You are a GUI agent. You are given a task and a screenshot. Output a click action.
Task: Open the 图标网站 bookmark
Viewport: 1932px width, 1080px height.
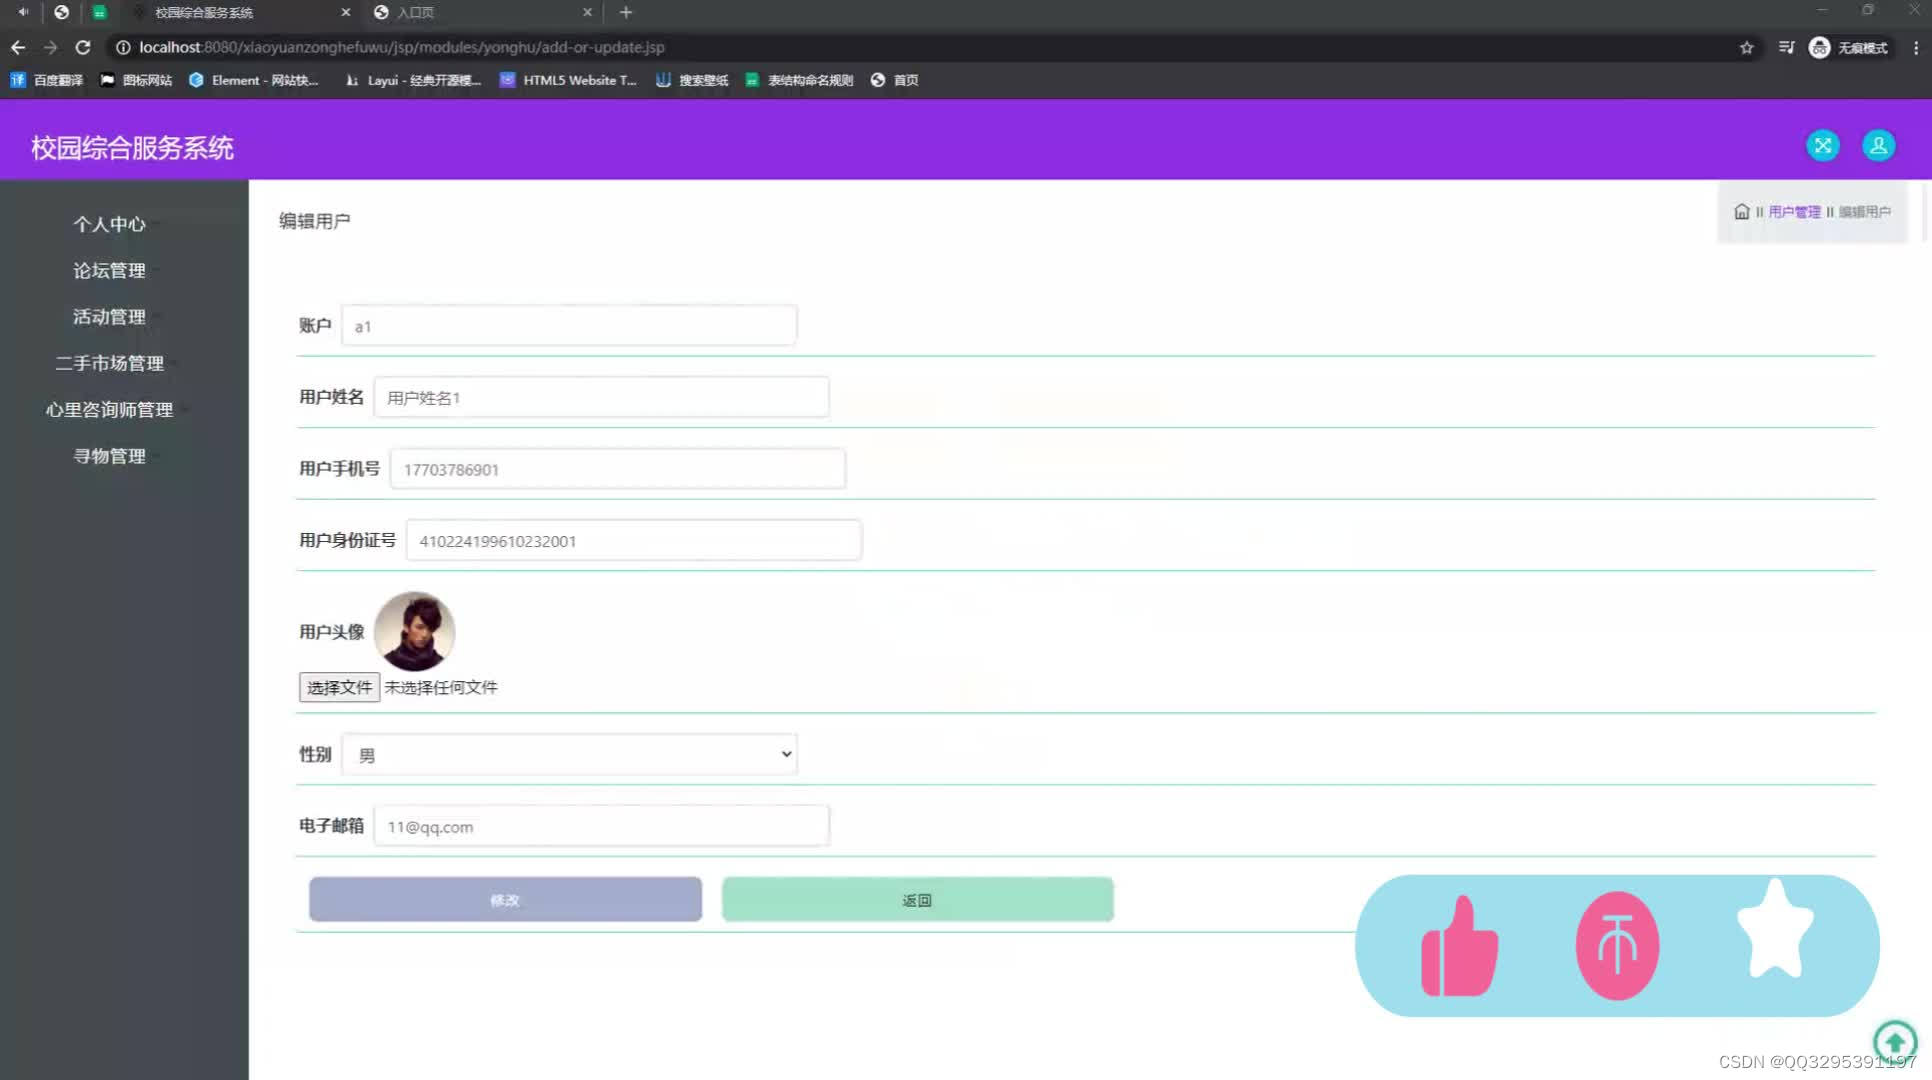(136, 80)
